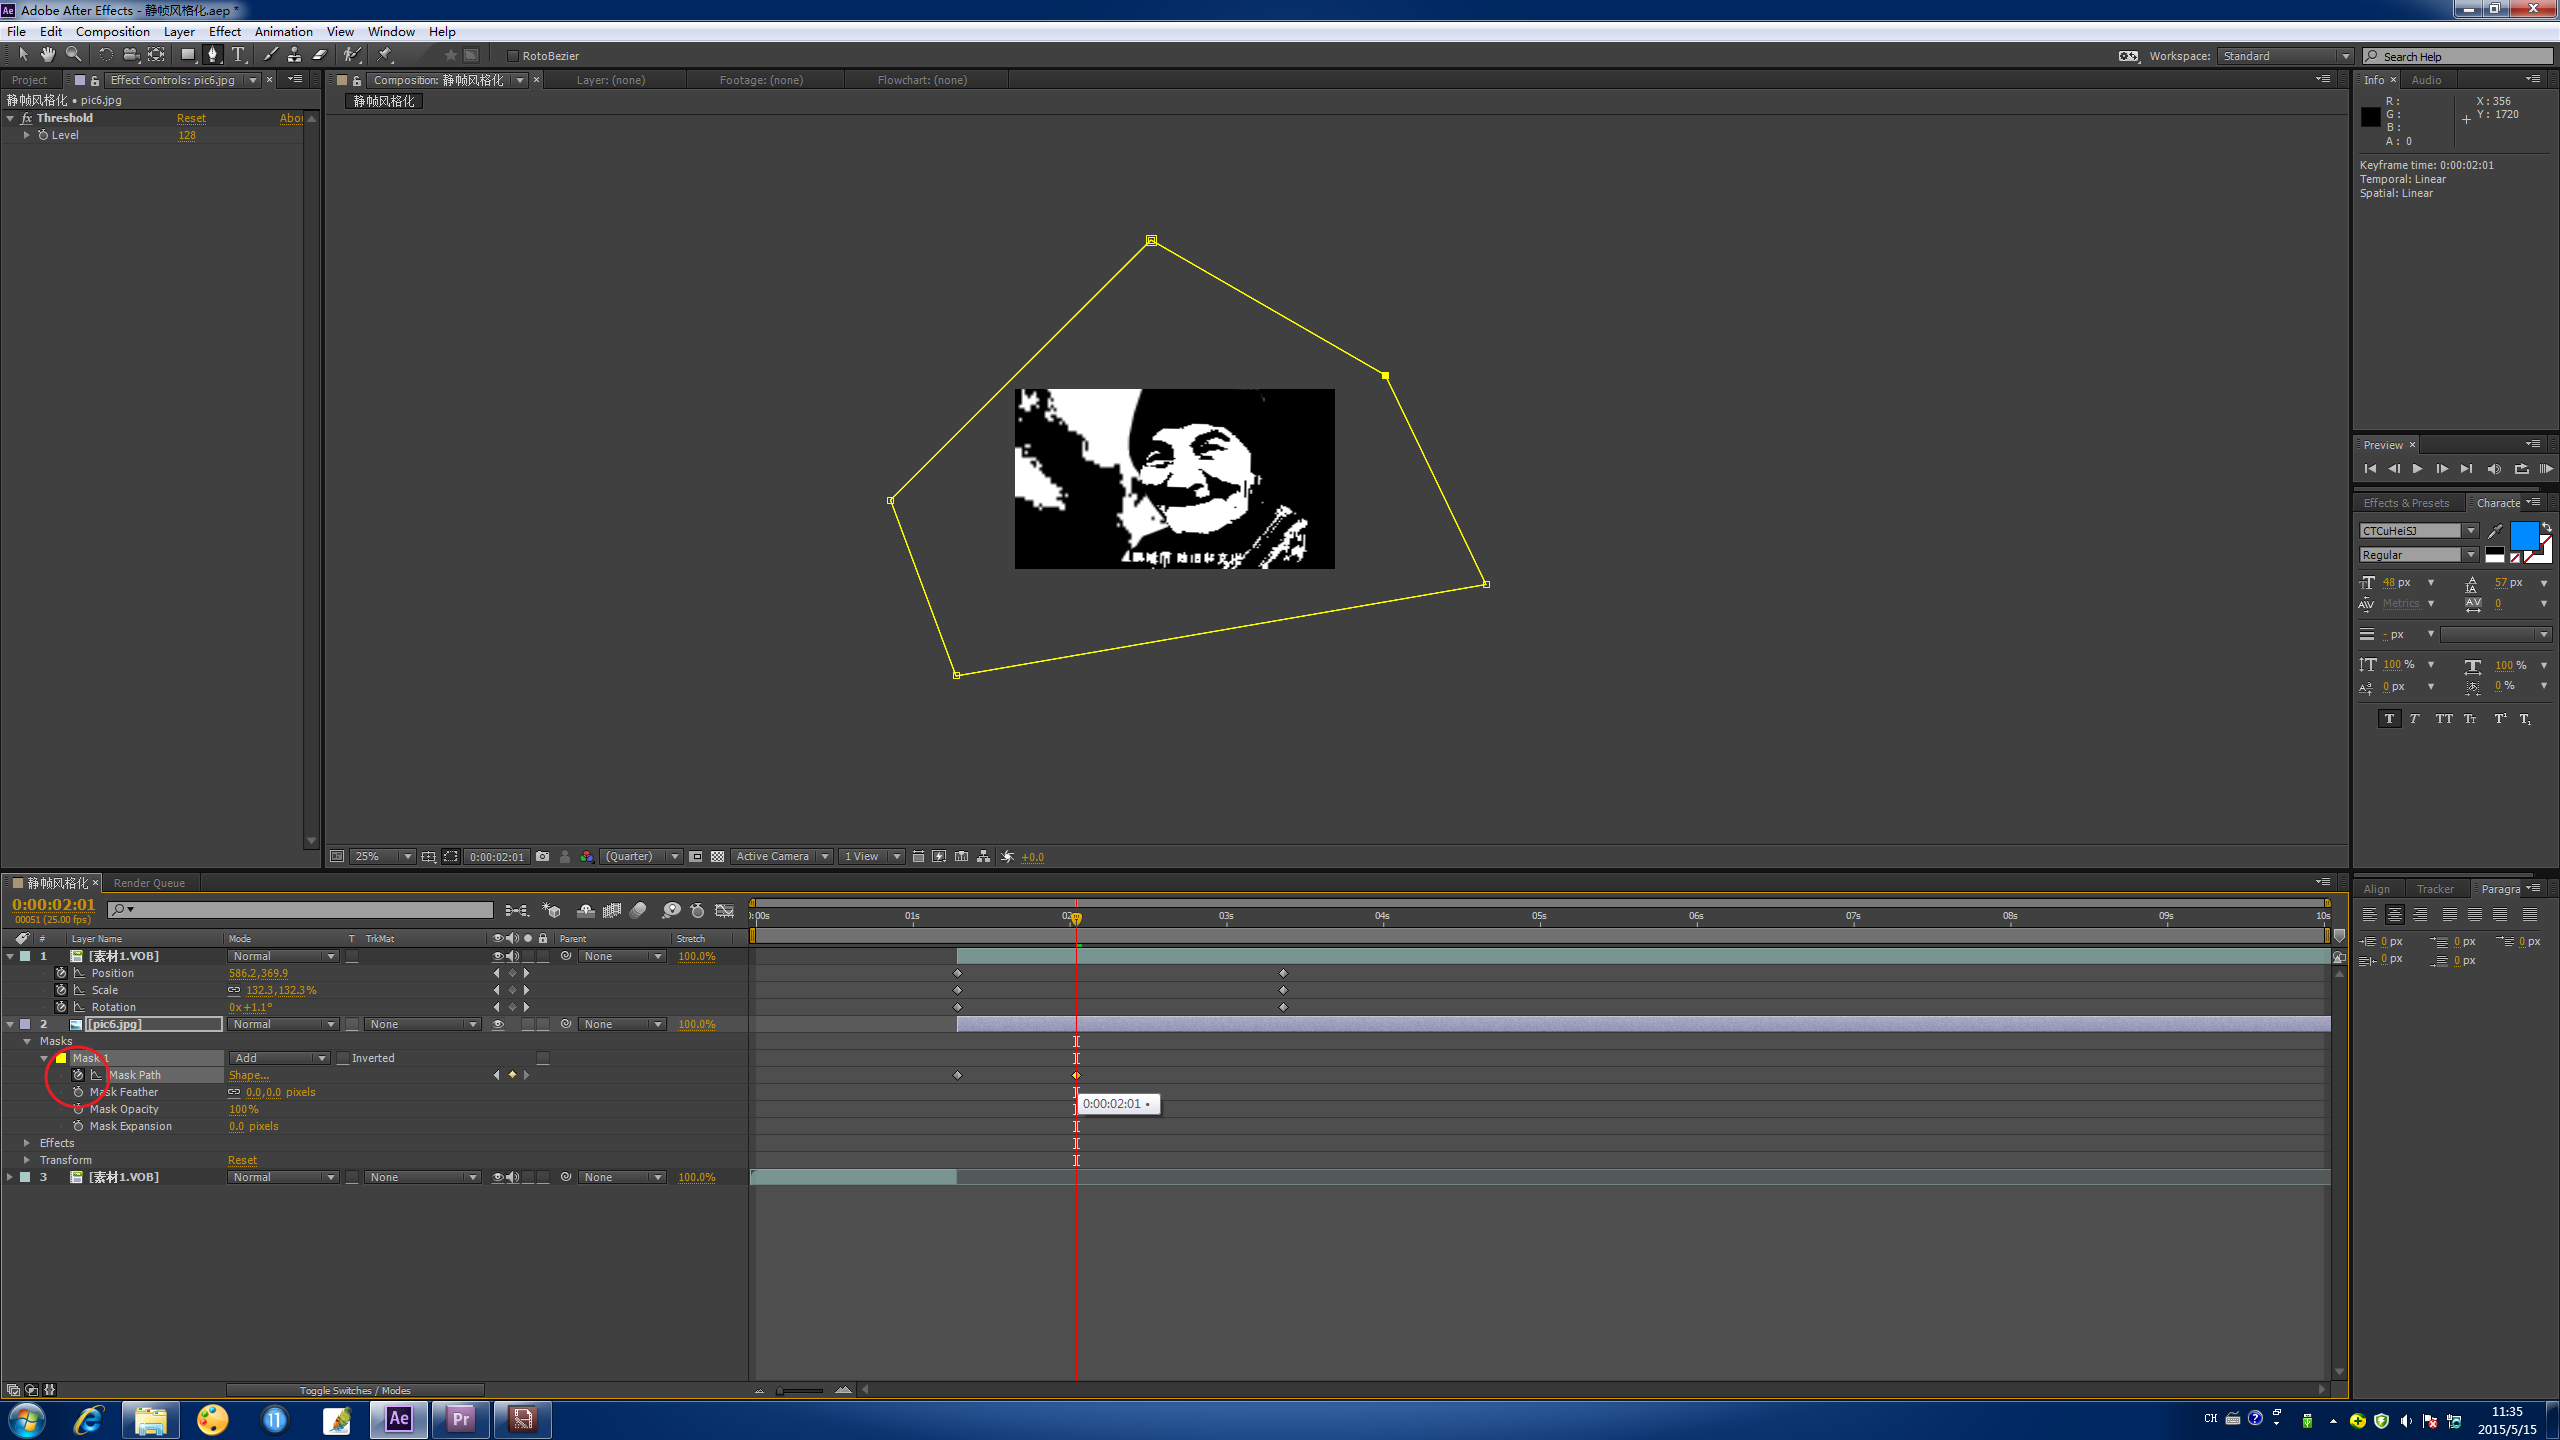Open the (Quarter) resolution dropdown
Viewport: 2560px width, 1440px height.
pyautogui.click(x=641, y=857)
